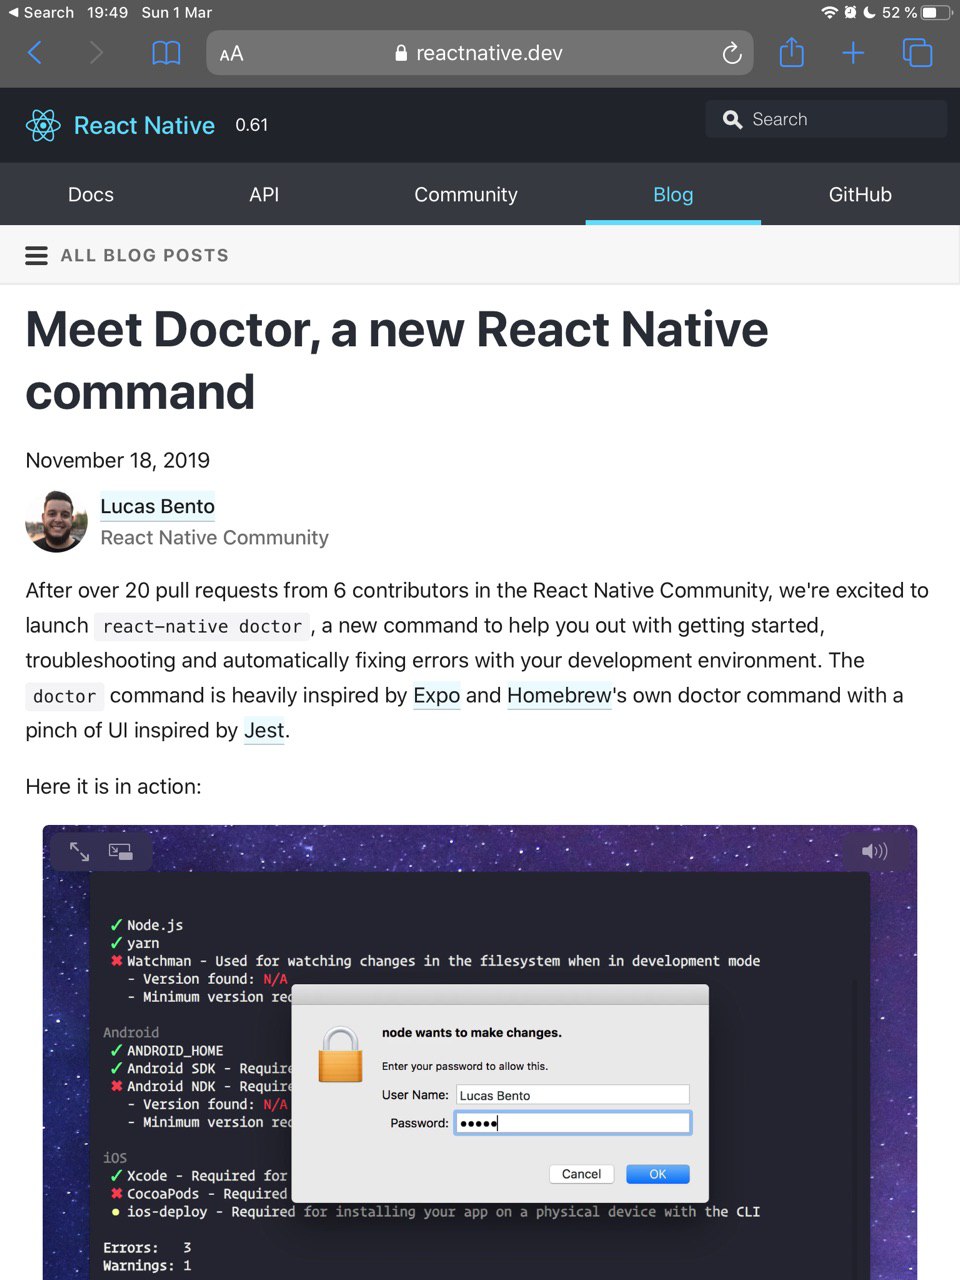Click the ANDROID_HOME line in terminal

[167, 1050]
